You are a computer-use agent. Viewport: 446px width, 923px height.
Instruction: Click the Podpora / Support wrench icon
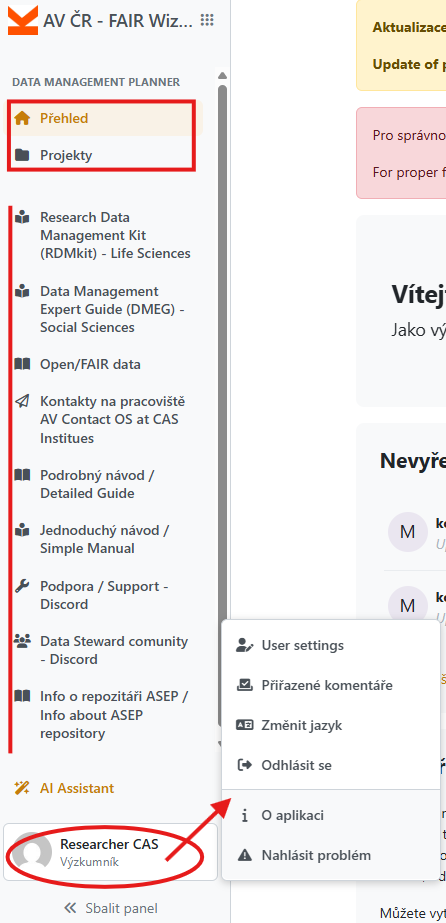[x=22, y=586]
